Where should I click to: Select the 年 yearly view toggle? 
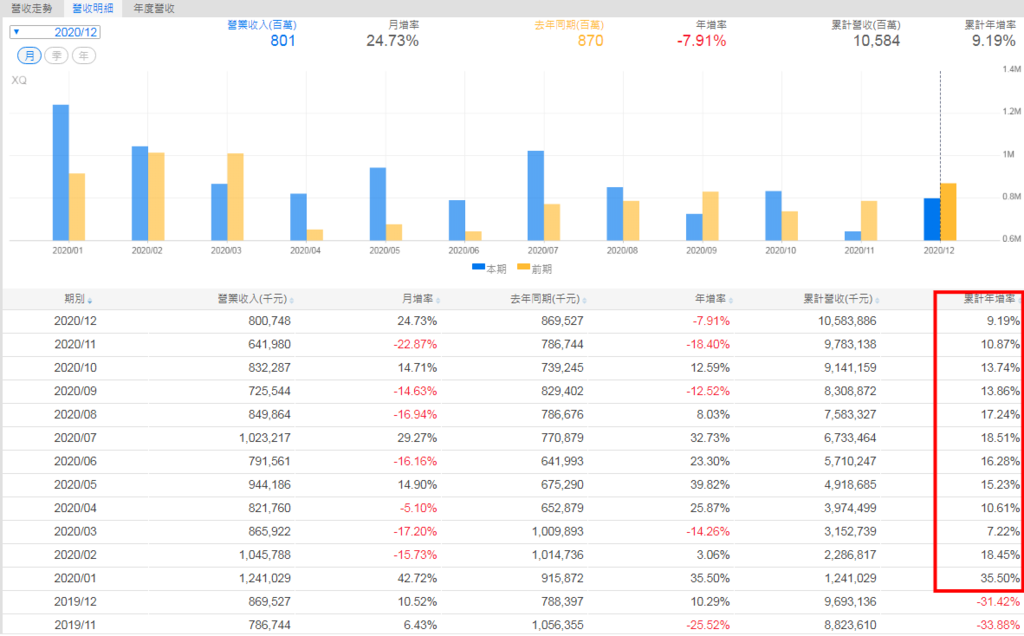click(84, 56)
